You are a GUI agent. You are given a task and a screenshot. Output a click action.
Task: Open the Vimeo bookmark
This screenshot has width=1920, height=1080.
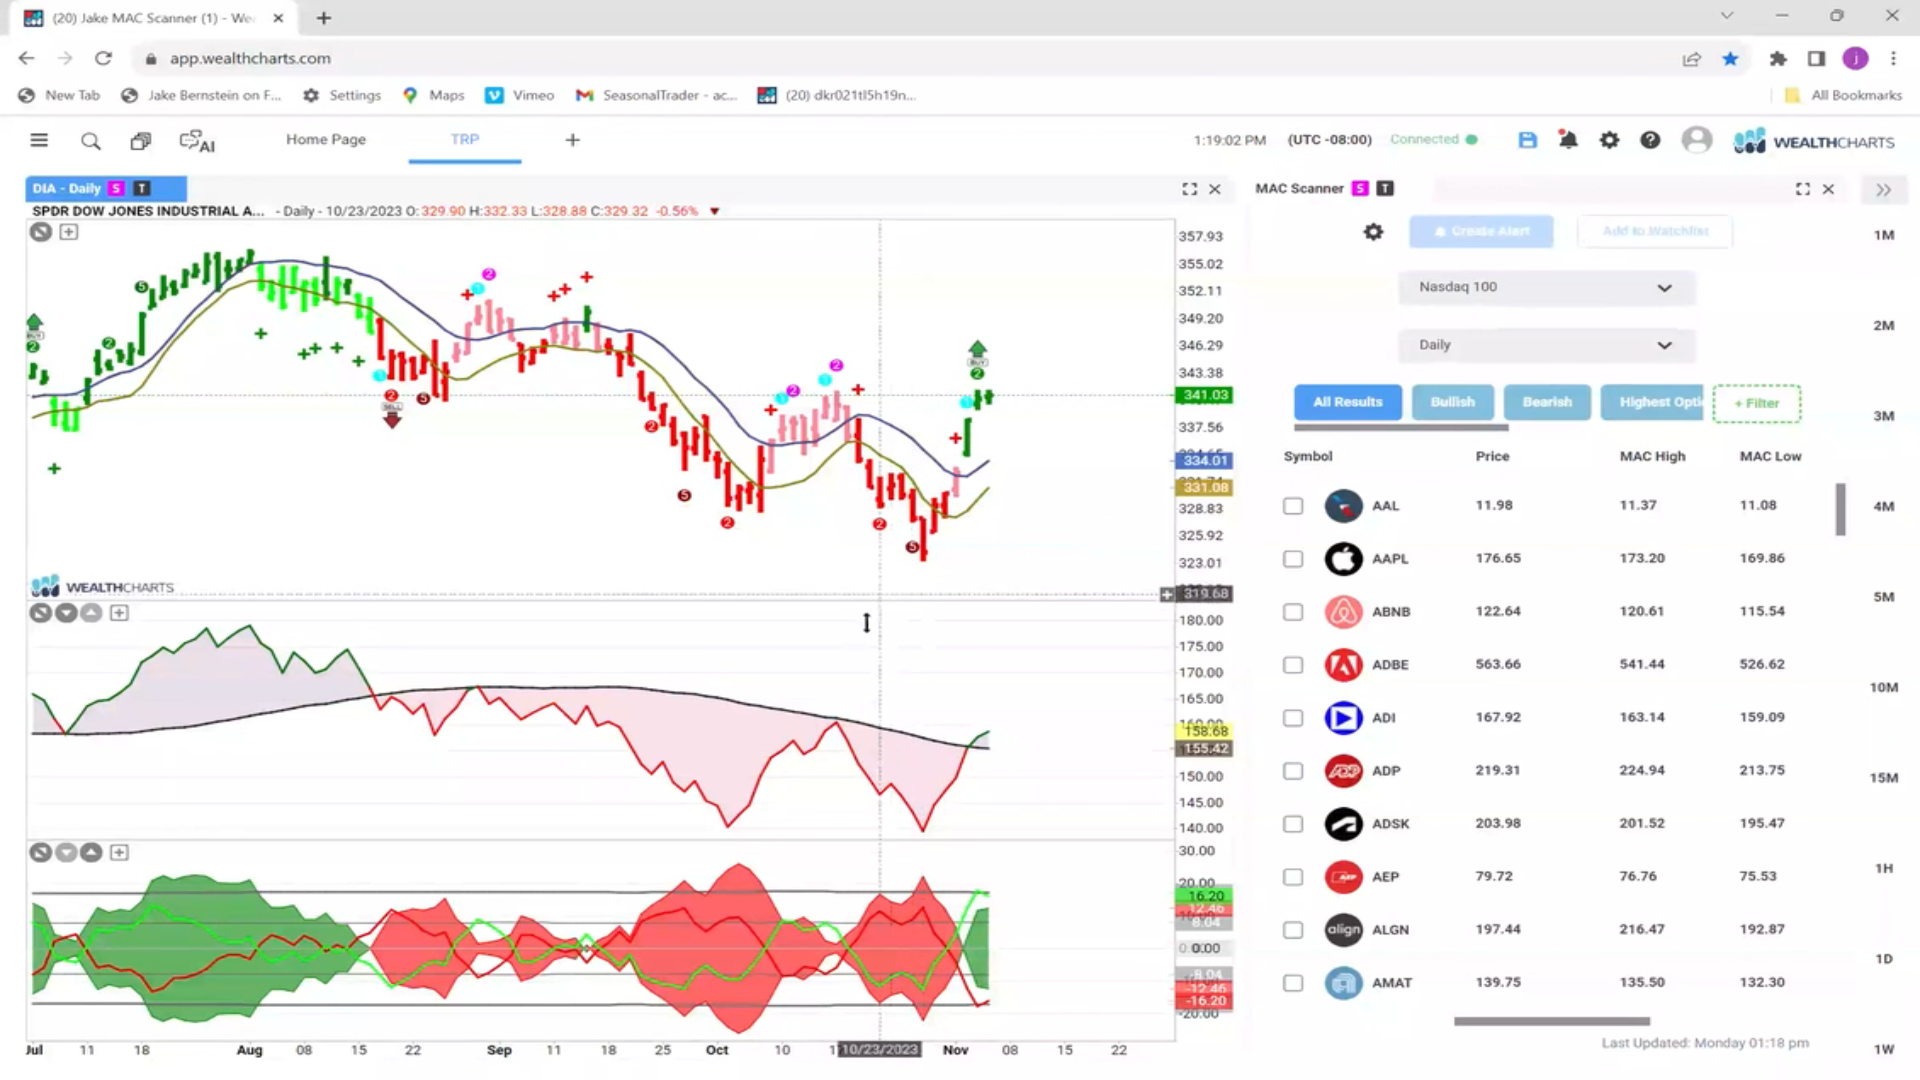click(520, 96)
